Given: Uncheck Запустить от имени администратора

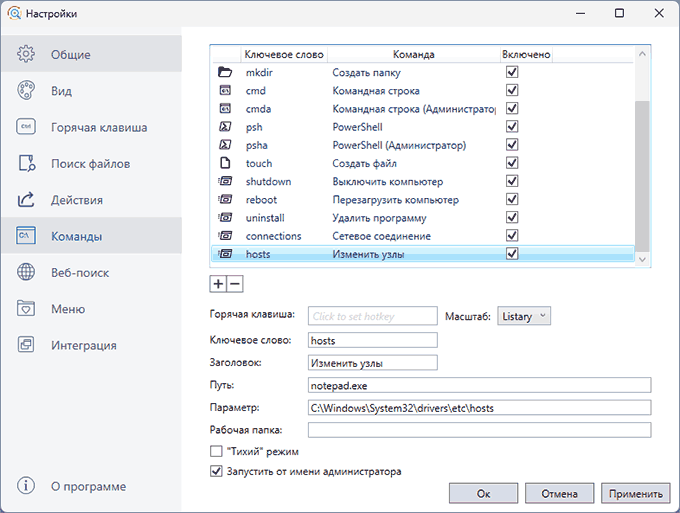Looking at the screenshot, I should point(216,471).
